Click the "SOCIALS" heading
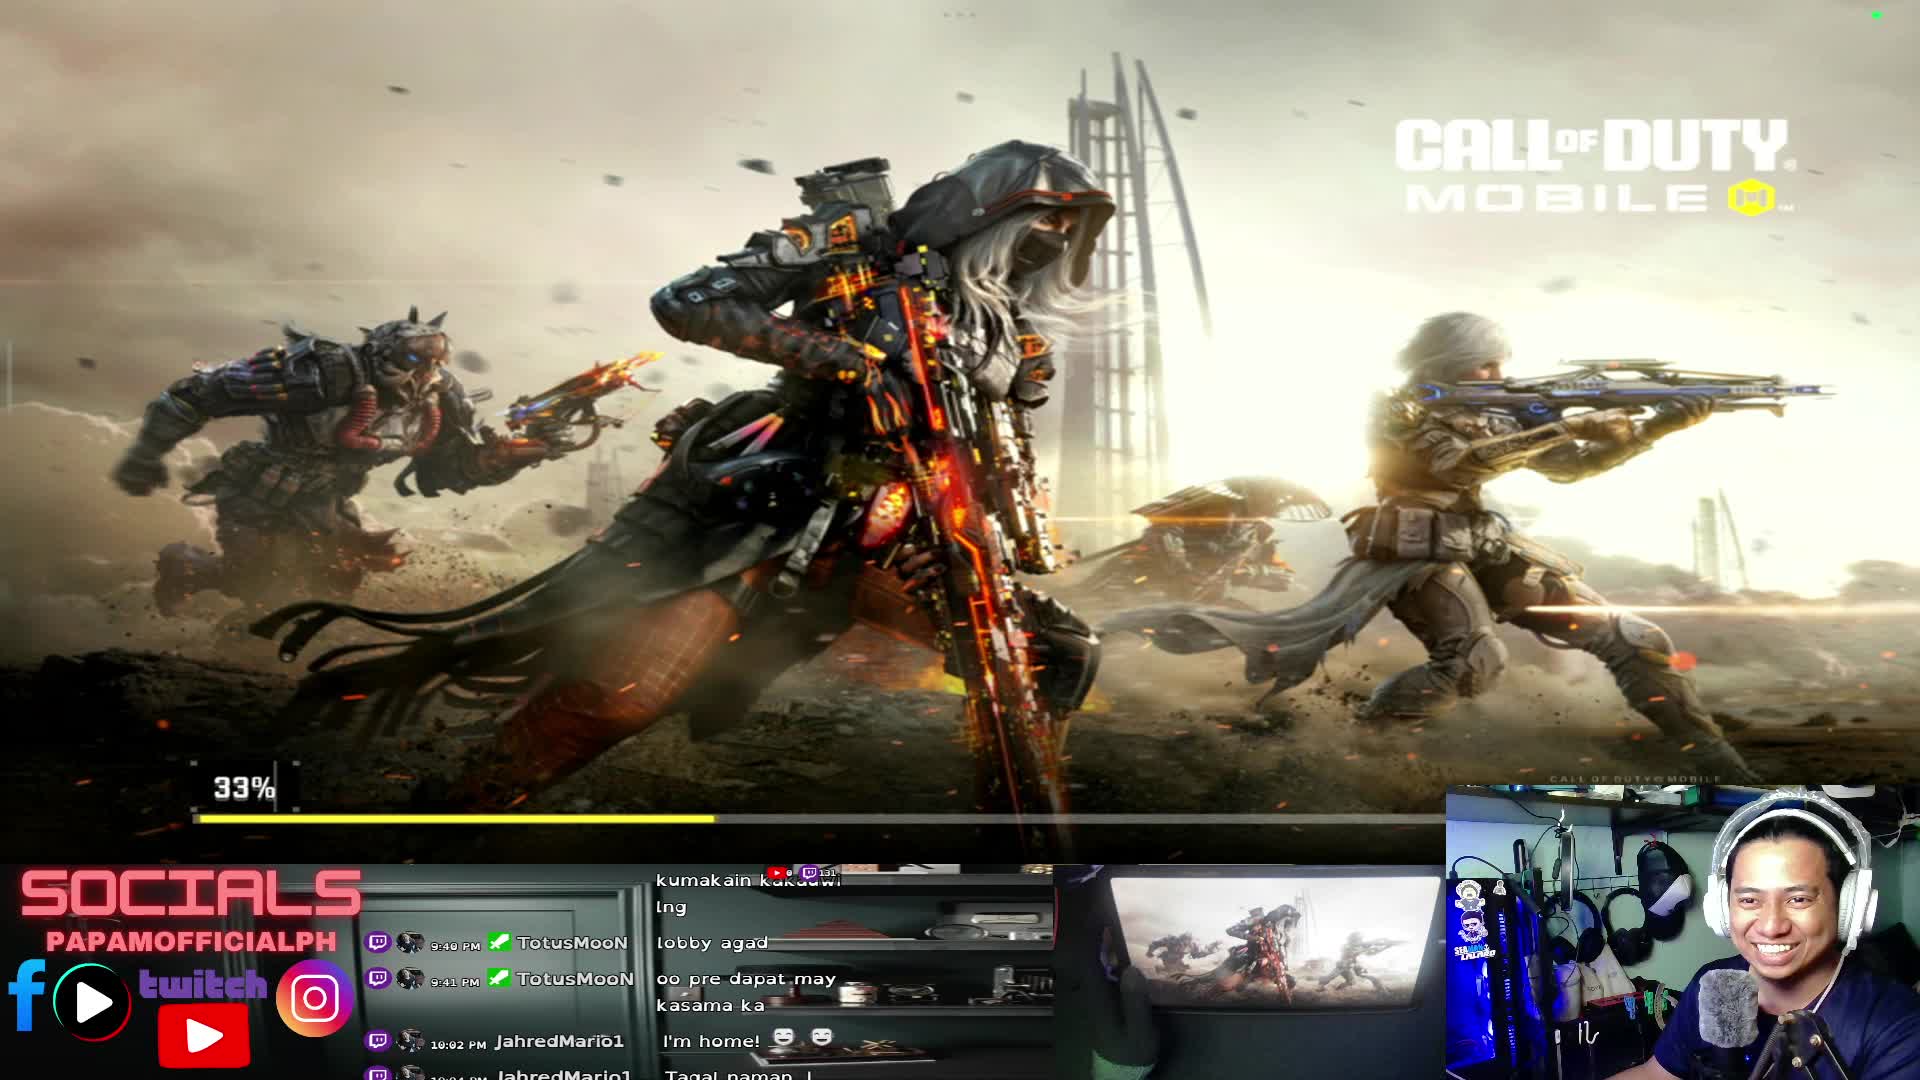The height and width of the screenshot is (1080, 1920). 190,894
